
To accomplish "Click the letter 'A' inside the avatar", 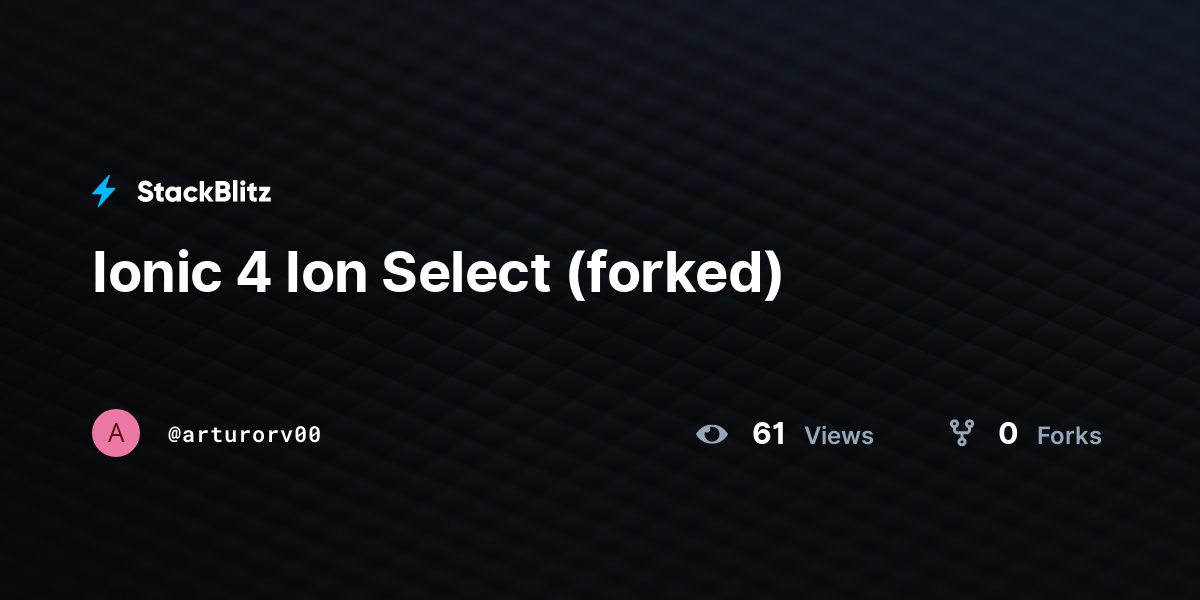I will tap(116, 433).
